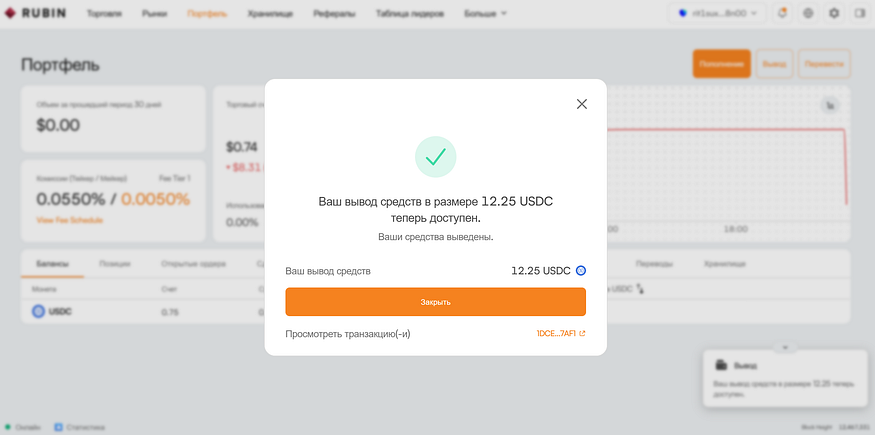The image size is (875, 435).
Task: Switch to the Позиции tab
Action: pos(115,264)
